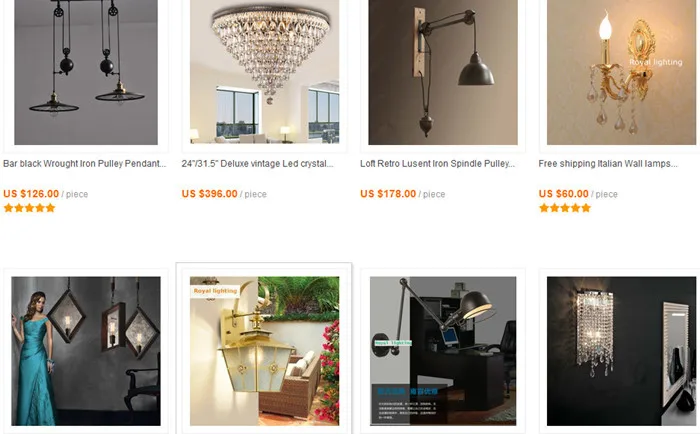Viewport: 700px width, 434px height.
Task: Open the swing-arm desk wall lamp image
Action: [443, 351]
